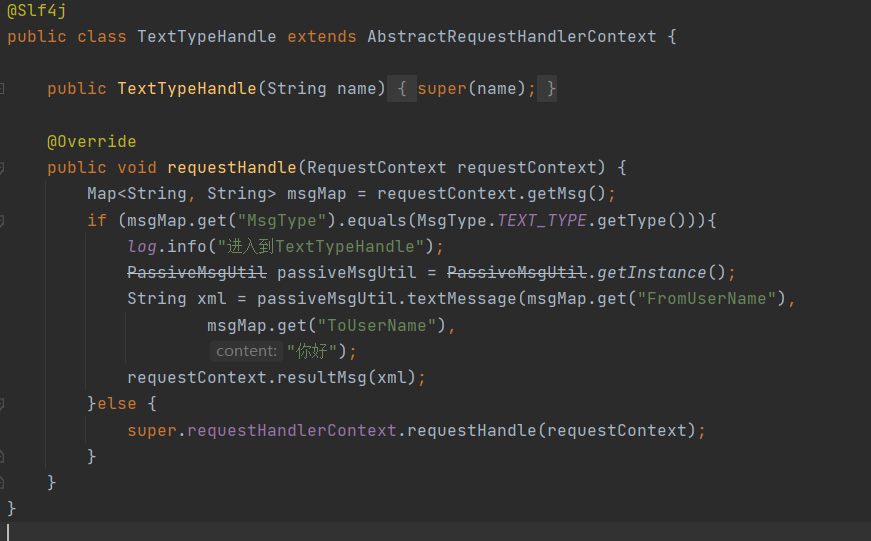
Task: Click the Map<String, String> type declaration
Action: tap(182, 194)
